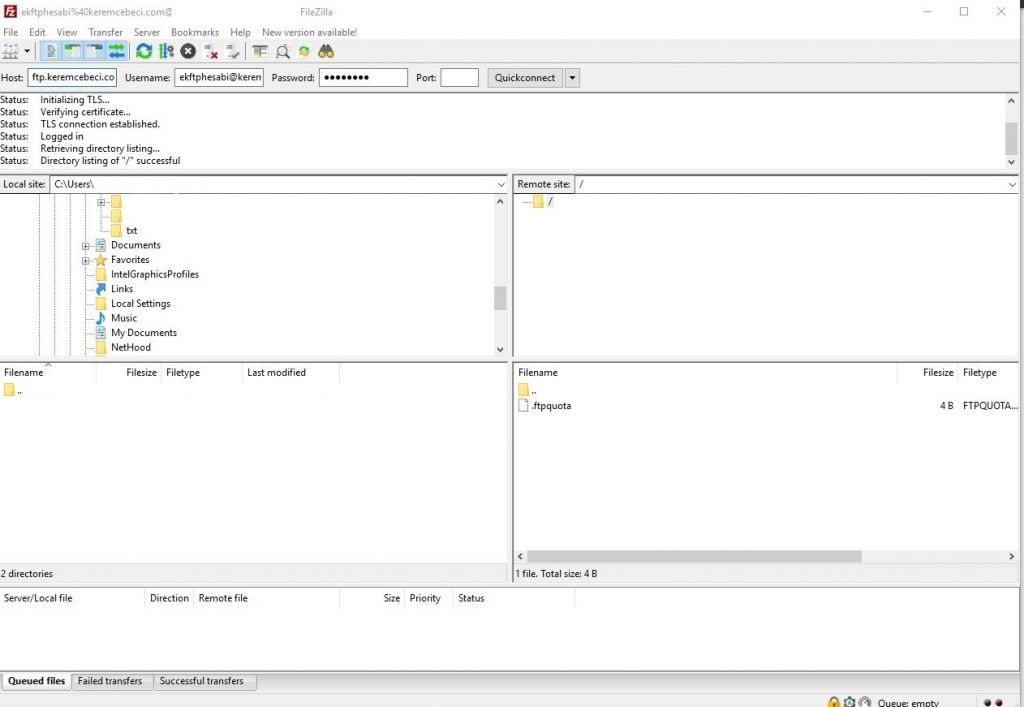Open the Site Manager icon
The image size is (1024, 707).
click(x=10, y=52)
